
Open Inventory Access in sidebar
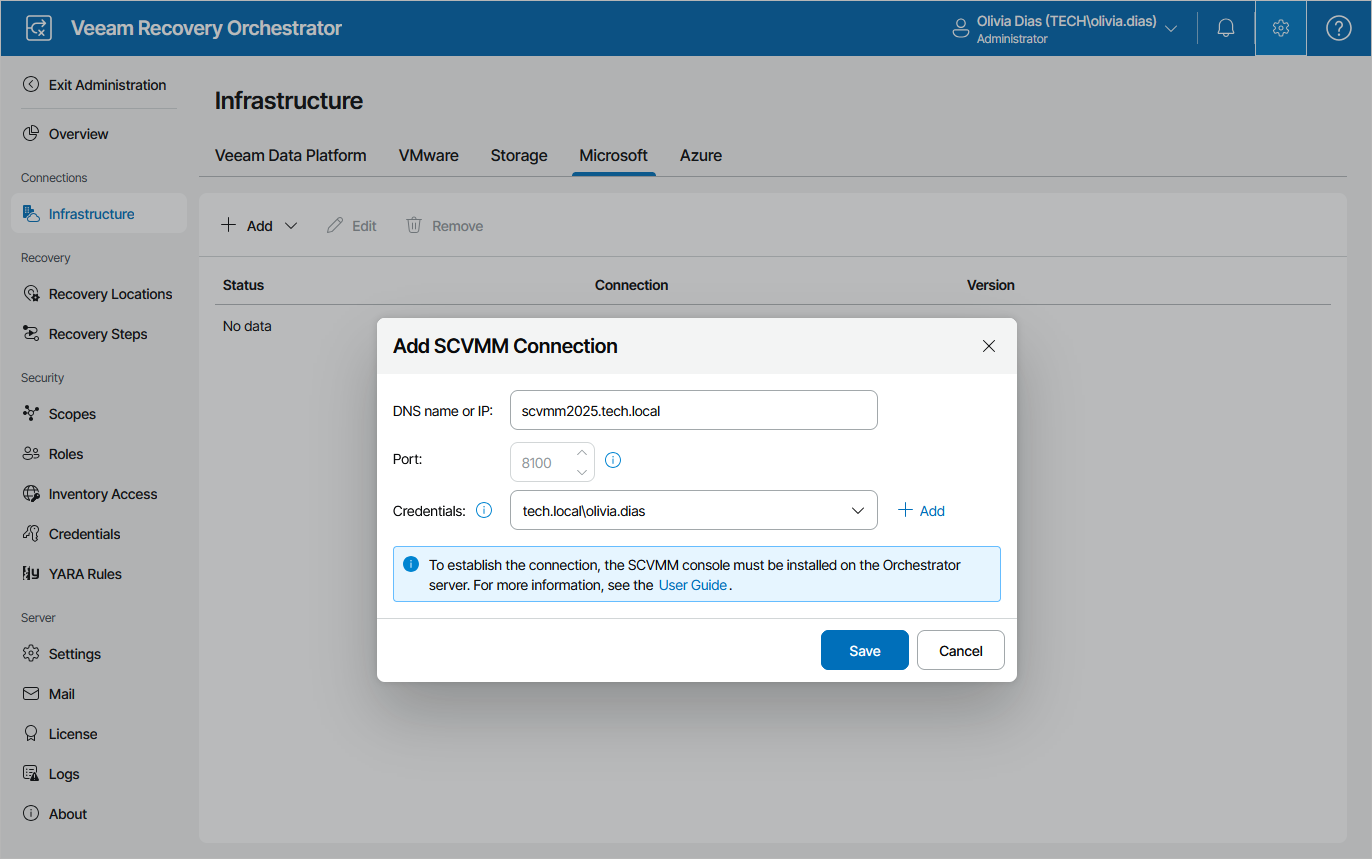pyautogui.click(x=102, y=494)
